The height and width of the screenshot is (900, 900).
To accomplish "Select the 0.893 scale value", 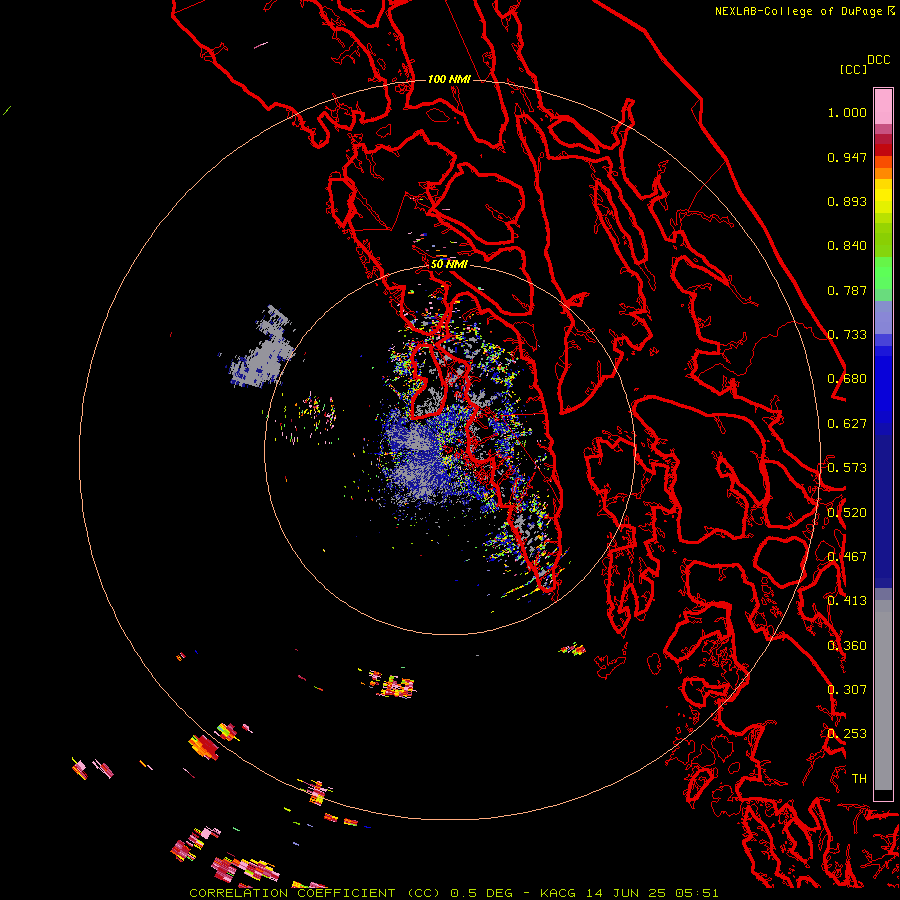I will pyautogui.click(x=847, y=201).
